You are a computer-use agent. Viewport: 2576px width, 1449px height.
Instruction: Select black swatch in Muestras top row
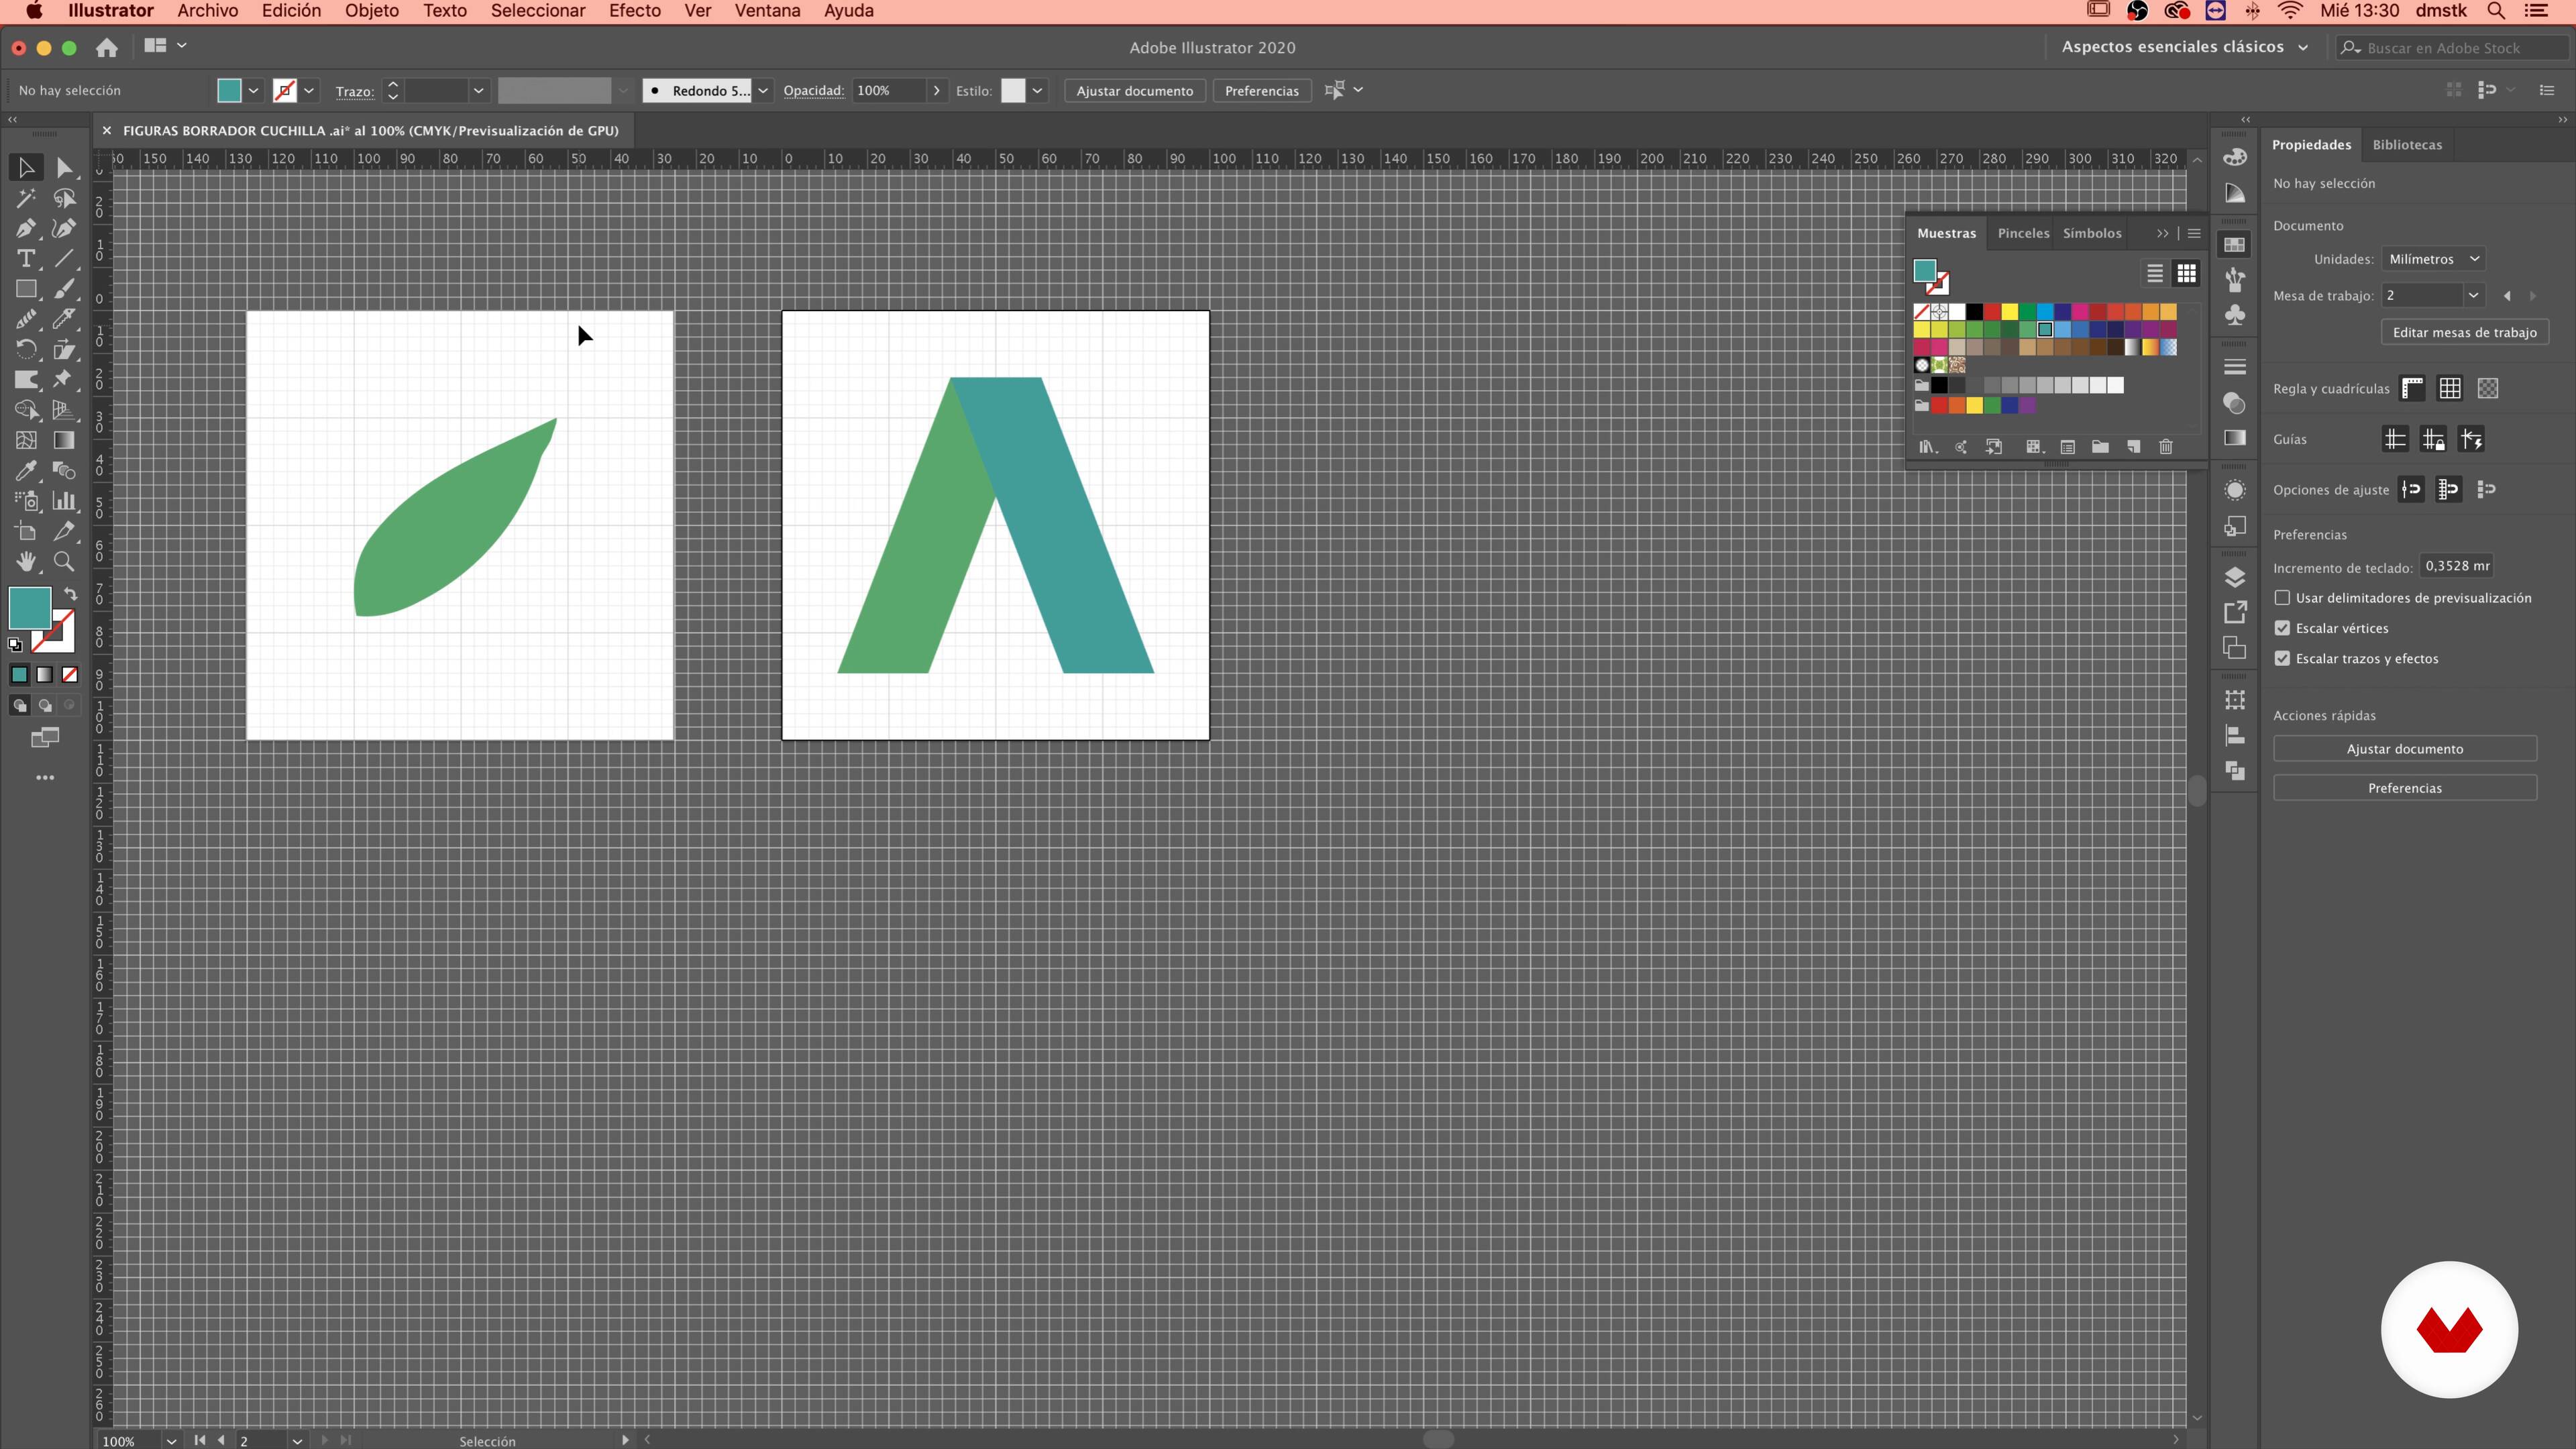click(1974, 312)
